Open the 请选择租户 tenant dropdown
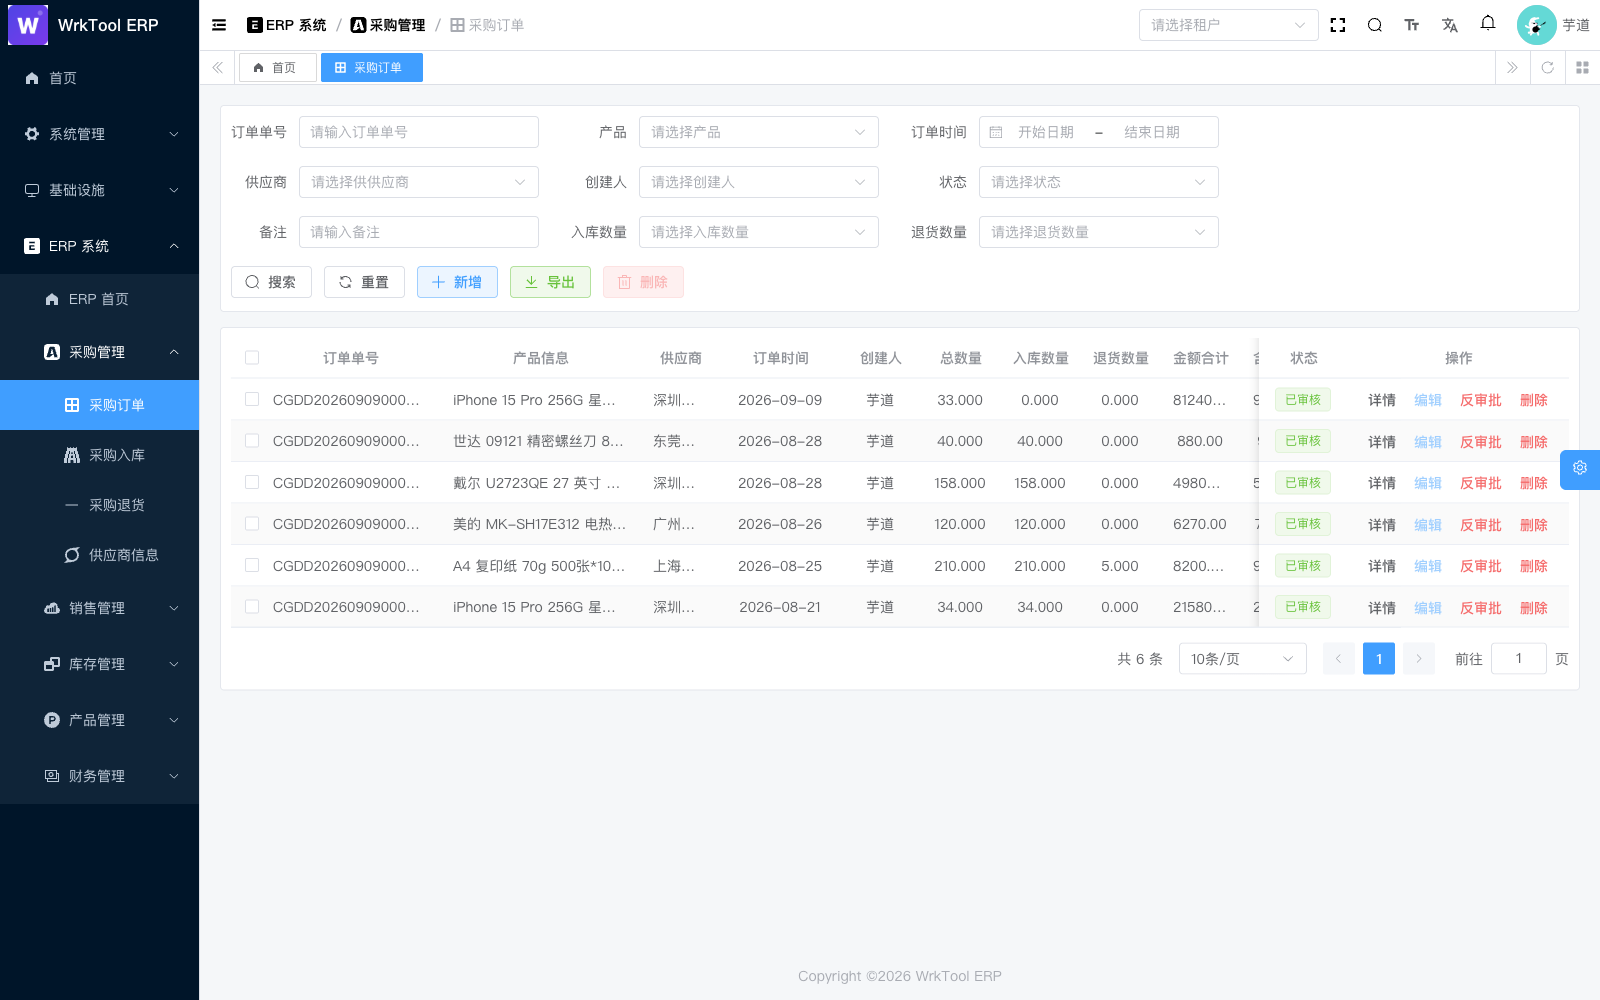The width and height of the screenshot is (1600, 1000). (x=1228, y=25)
